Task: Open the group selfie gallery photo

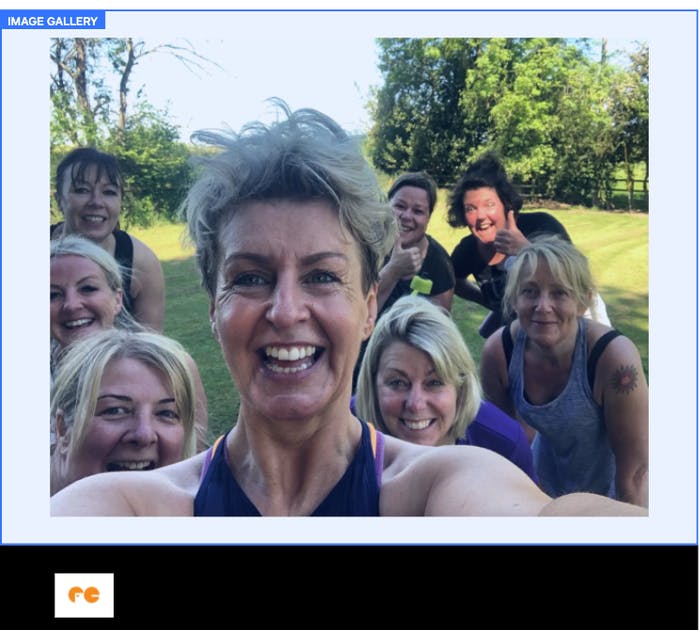Action: click(x=349, y=277)
